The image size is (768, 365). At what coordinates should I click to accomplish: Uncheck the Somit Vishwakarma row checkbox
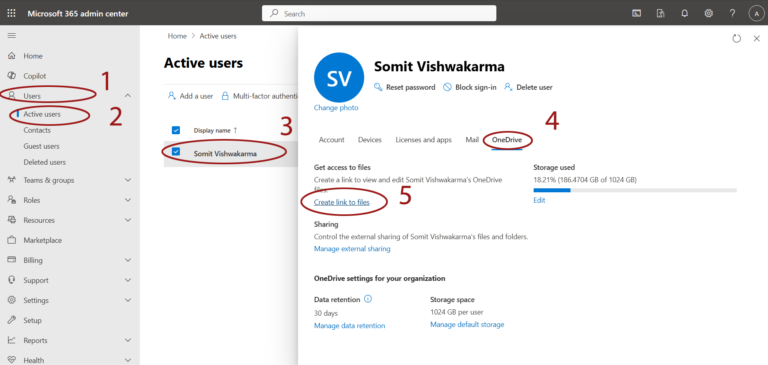176,152
